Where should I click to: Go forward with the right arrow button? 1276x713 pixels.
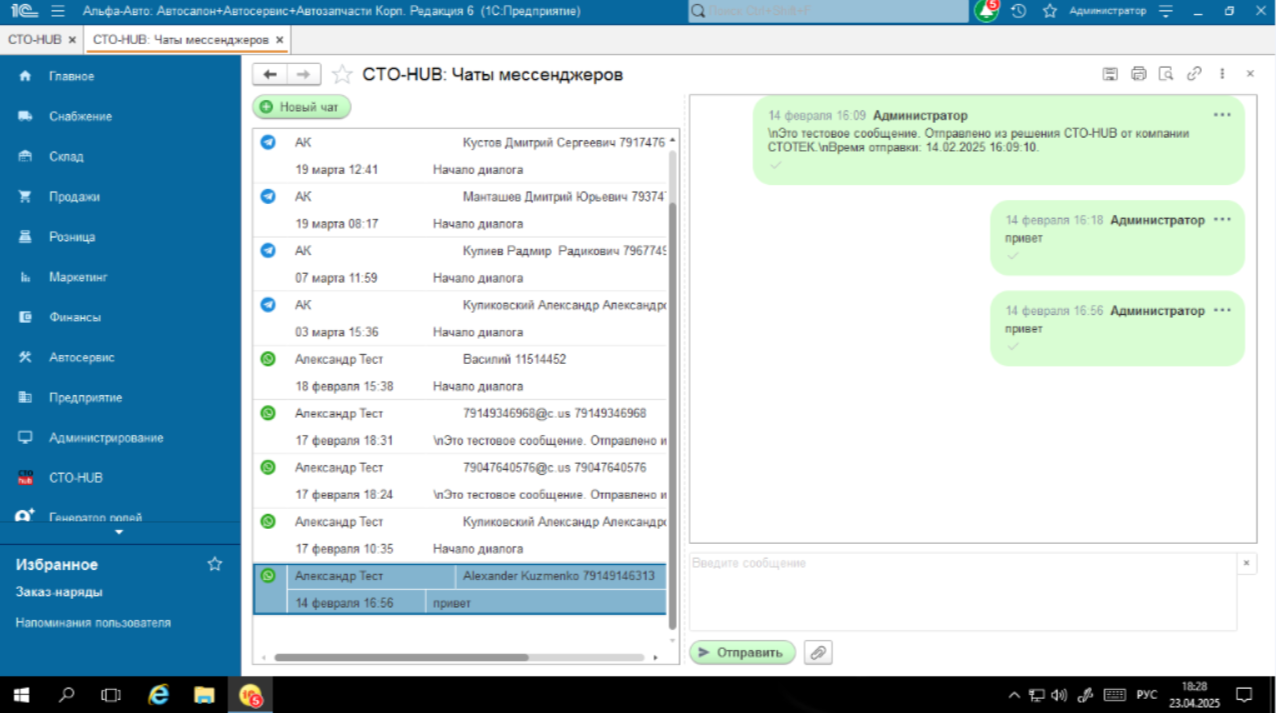coord(304,75)
